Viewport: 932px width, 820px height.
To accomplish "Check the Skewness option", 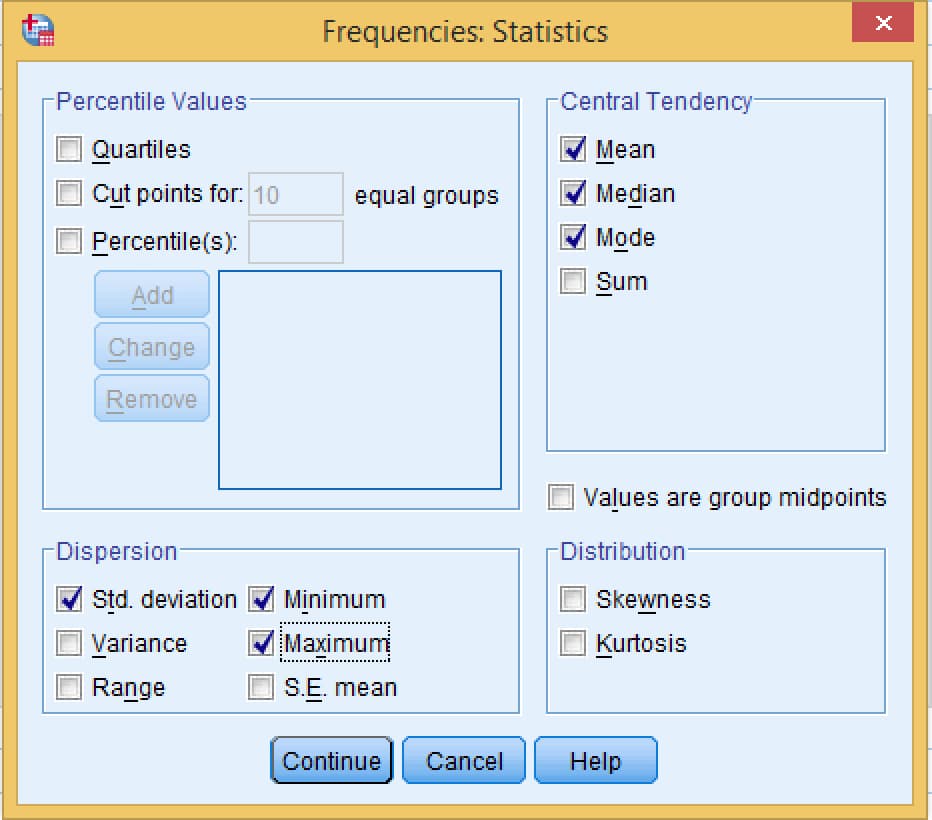I will [x=573, y=599].
